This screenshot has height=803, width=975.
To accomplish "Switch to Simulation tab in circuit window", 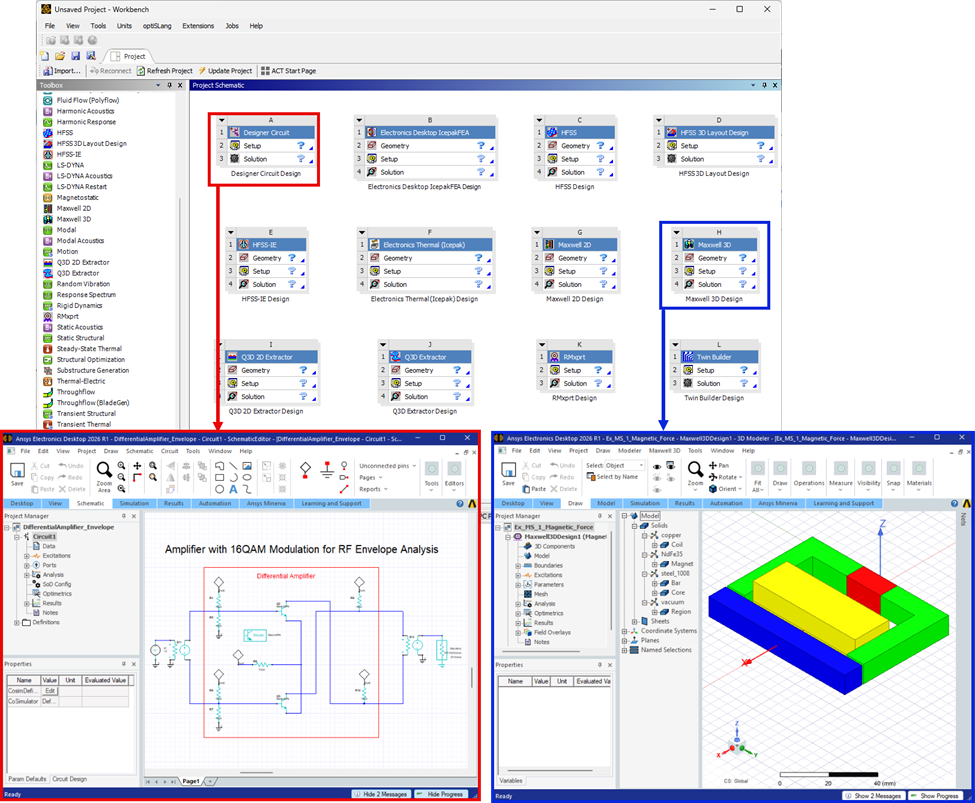I will point(134,503).
